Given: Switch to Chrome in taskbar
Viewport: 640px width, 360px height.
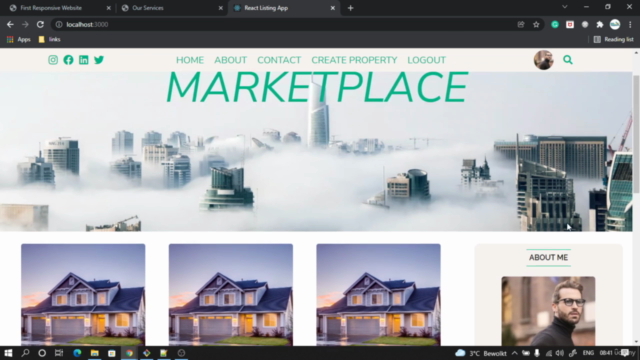Looking at the screenshot, I should (129, 353).
